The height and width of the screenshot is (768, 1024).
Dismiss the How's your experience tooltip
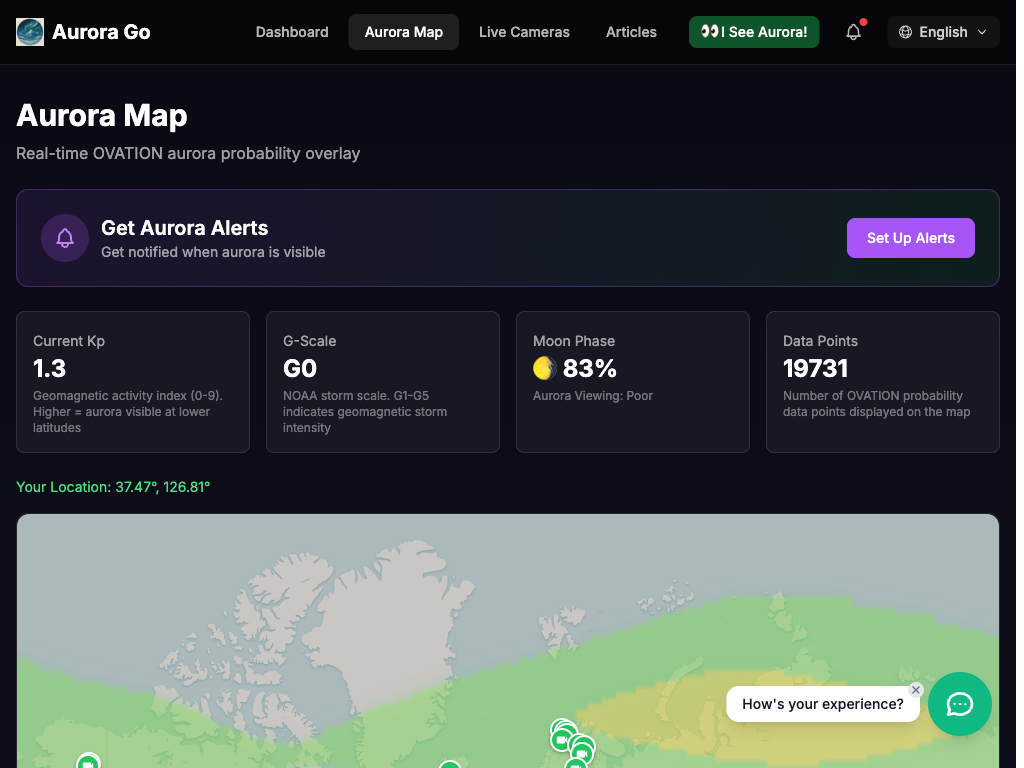(915, 690)
